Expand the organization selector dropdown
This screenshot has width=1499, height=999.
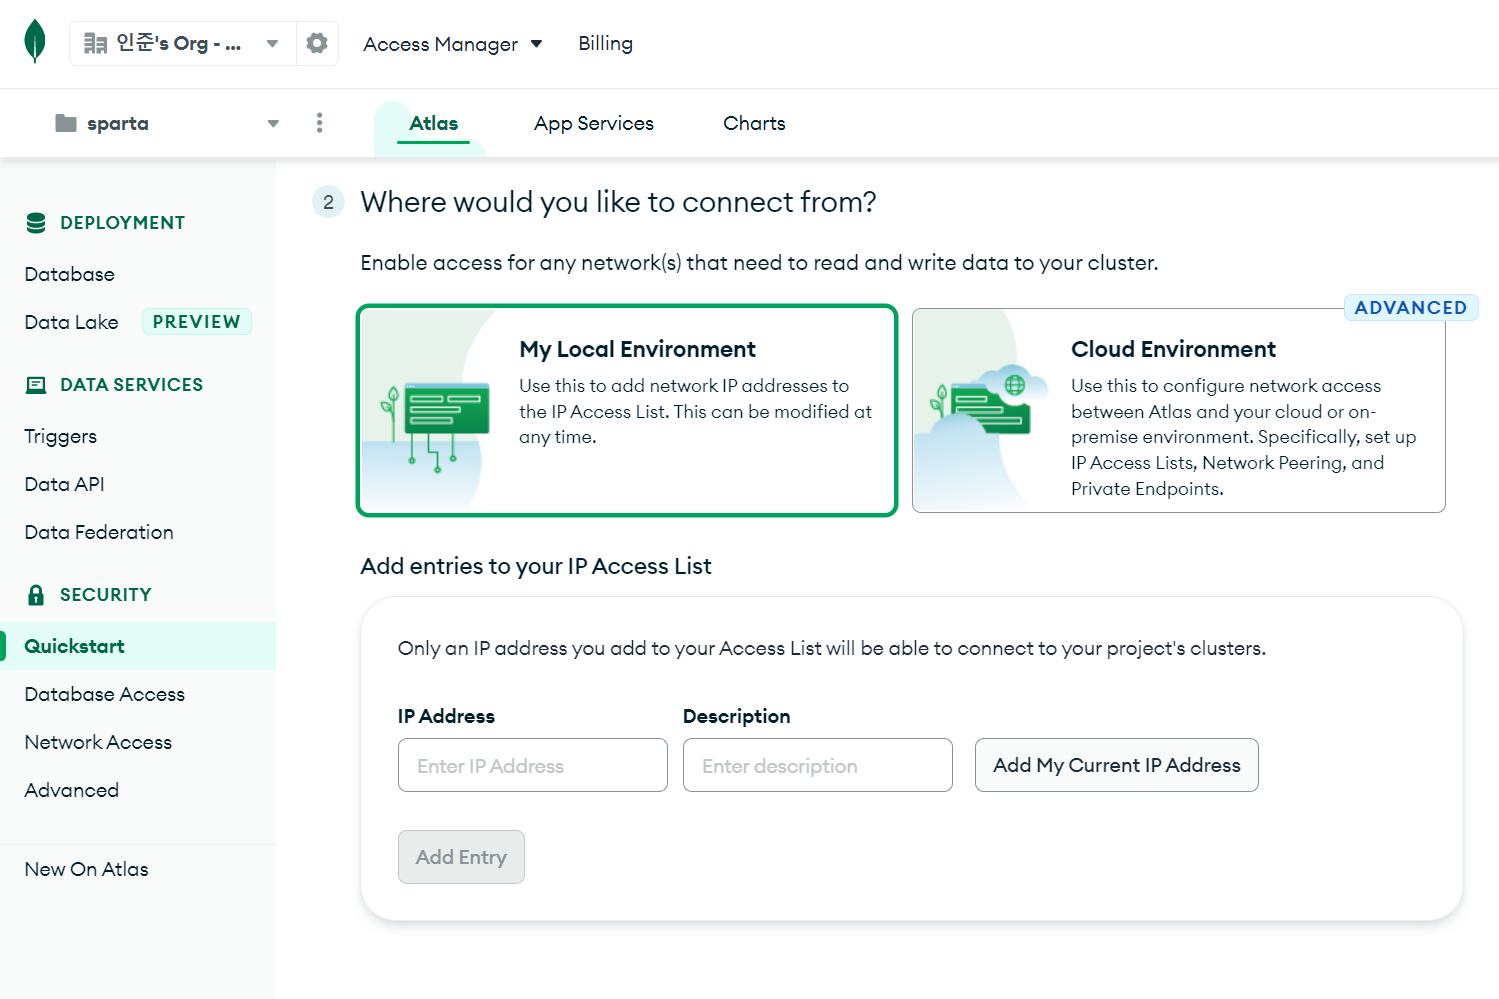tap(272, 43)
